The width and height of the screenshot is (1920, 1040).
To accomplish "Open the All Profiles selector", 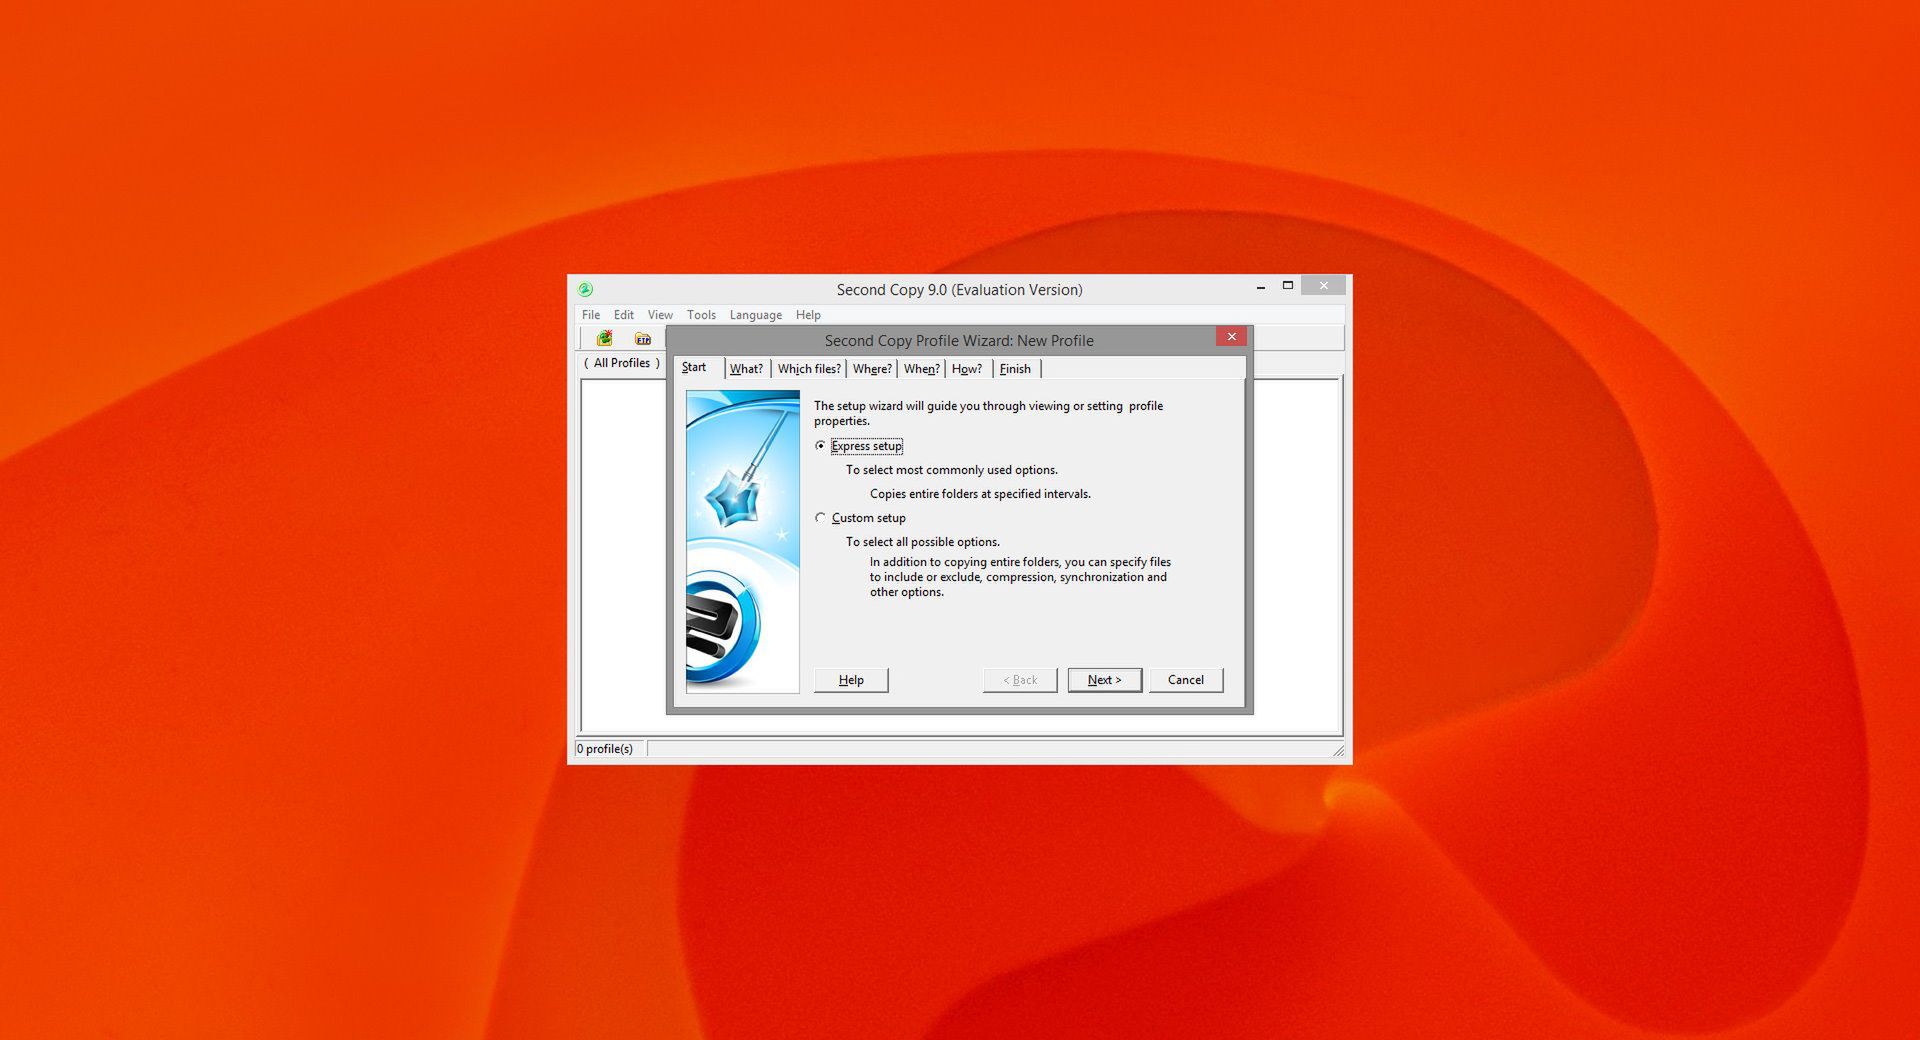I will click(621, 363).
